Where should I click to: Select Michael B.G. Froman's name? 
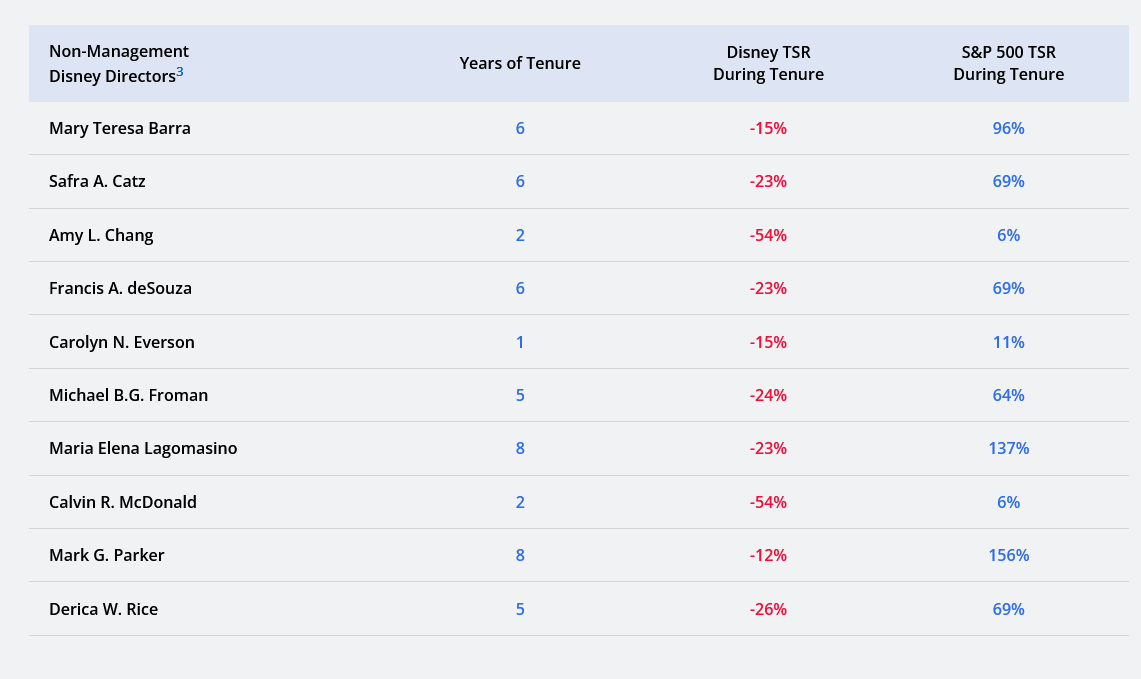pyautogui.click(x=128, y=395)
